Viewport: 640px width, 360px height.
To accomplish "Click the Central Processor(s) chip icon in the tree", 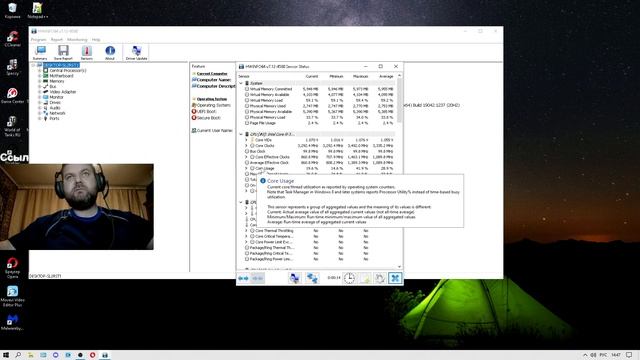I will pos(46,71).
